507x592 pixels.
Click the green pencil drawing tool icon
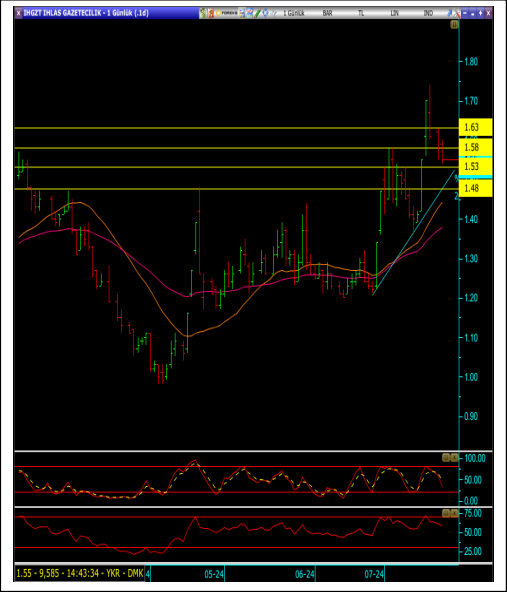point(257,13)
